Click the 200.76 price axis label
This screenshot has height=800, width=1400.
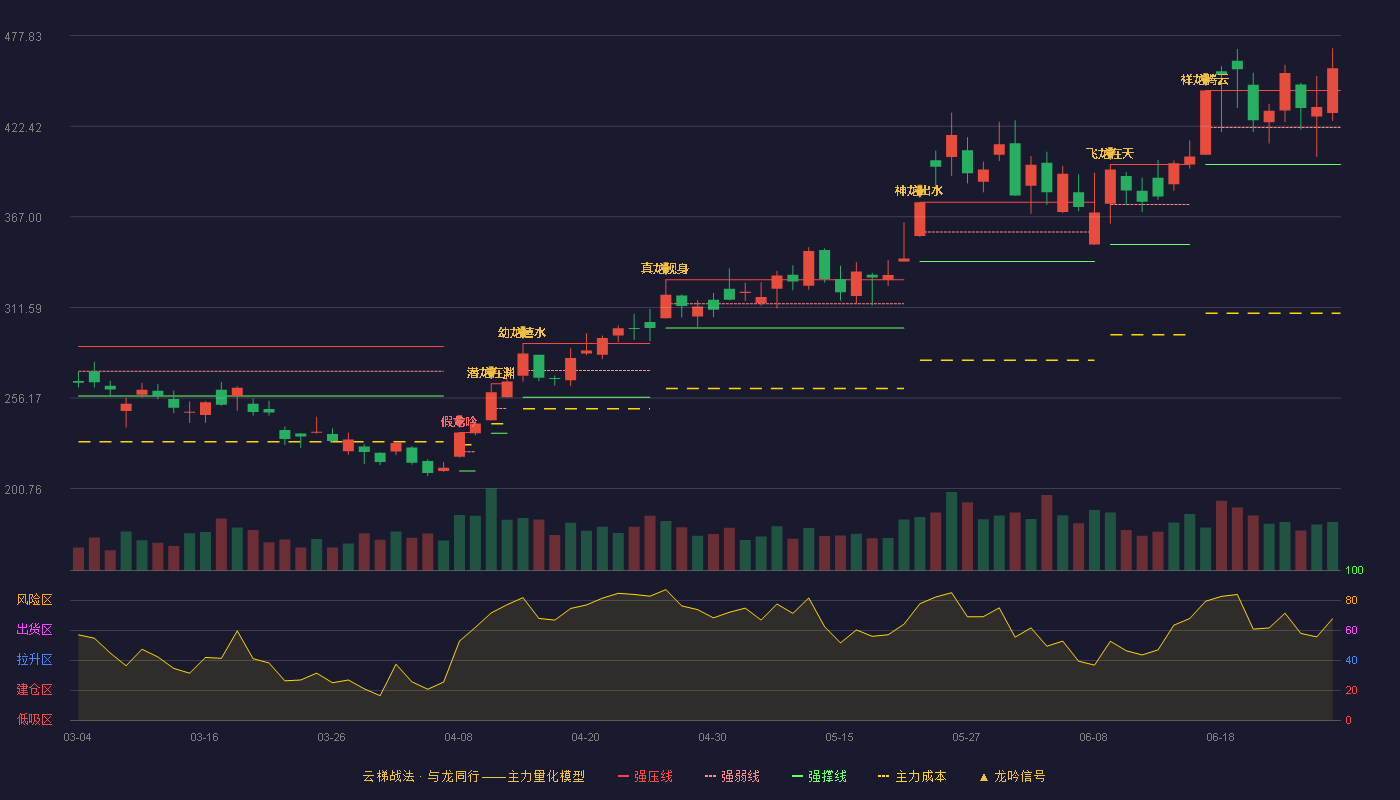click(23, 490)
